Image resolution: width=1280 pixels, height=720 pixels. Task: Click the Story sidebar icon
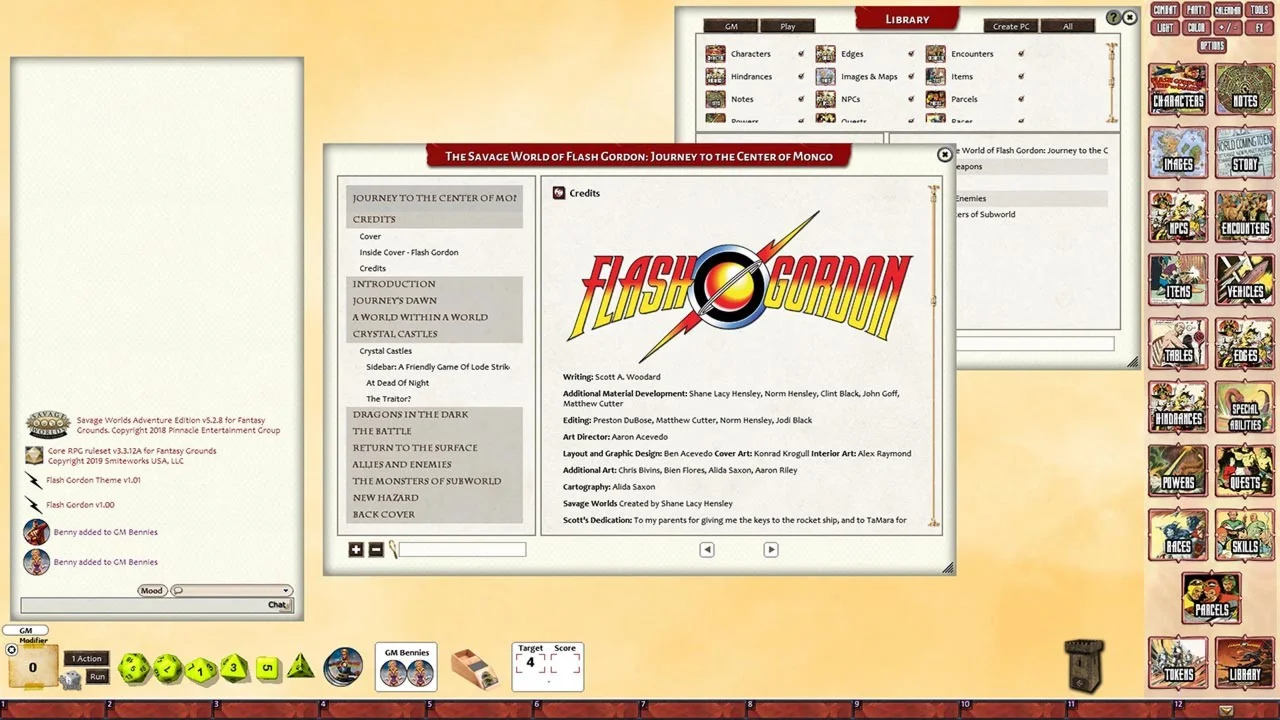pyautogui.click(x=1244, y=152)
